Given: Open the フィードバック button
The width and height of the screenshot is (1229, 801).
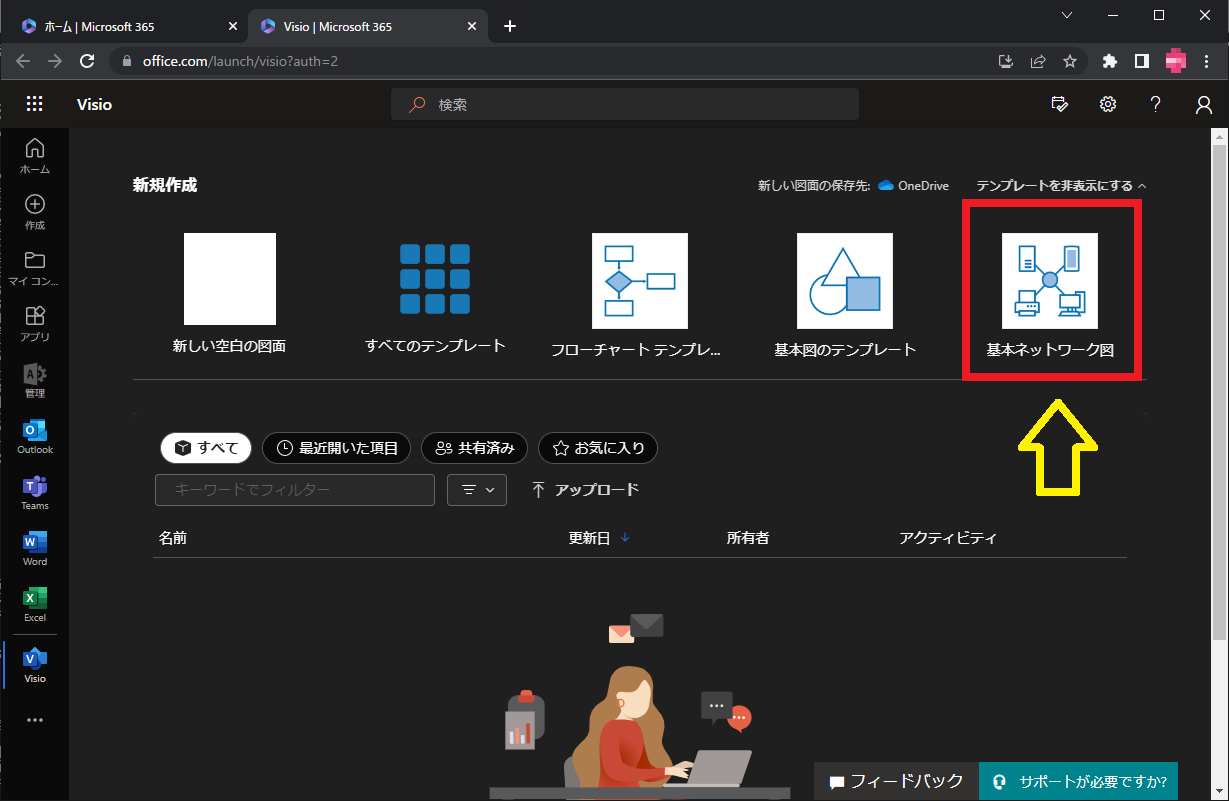Looking at the screenshot, I should click(896, 781).
